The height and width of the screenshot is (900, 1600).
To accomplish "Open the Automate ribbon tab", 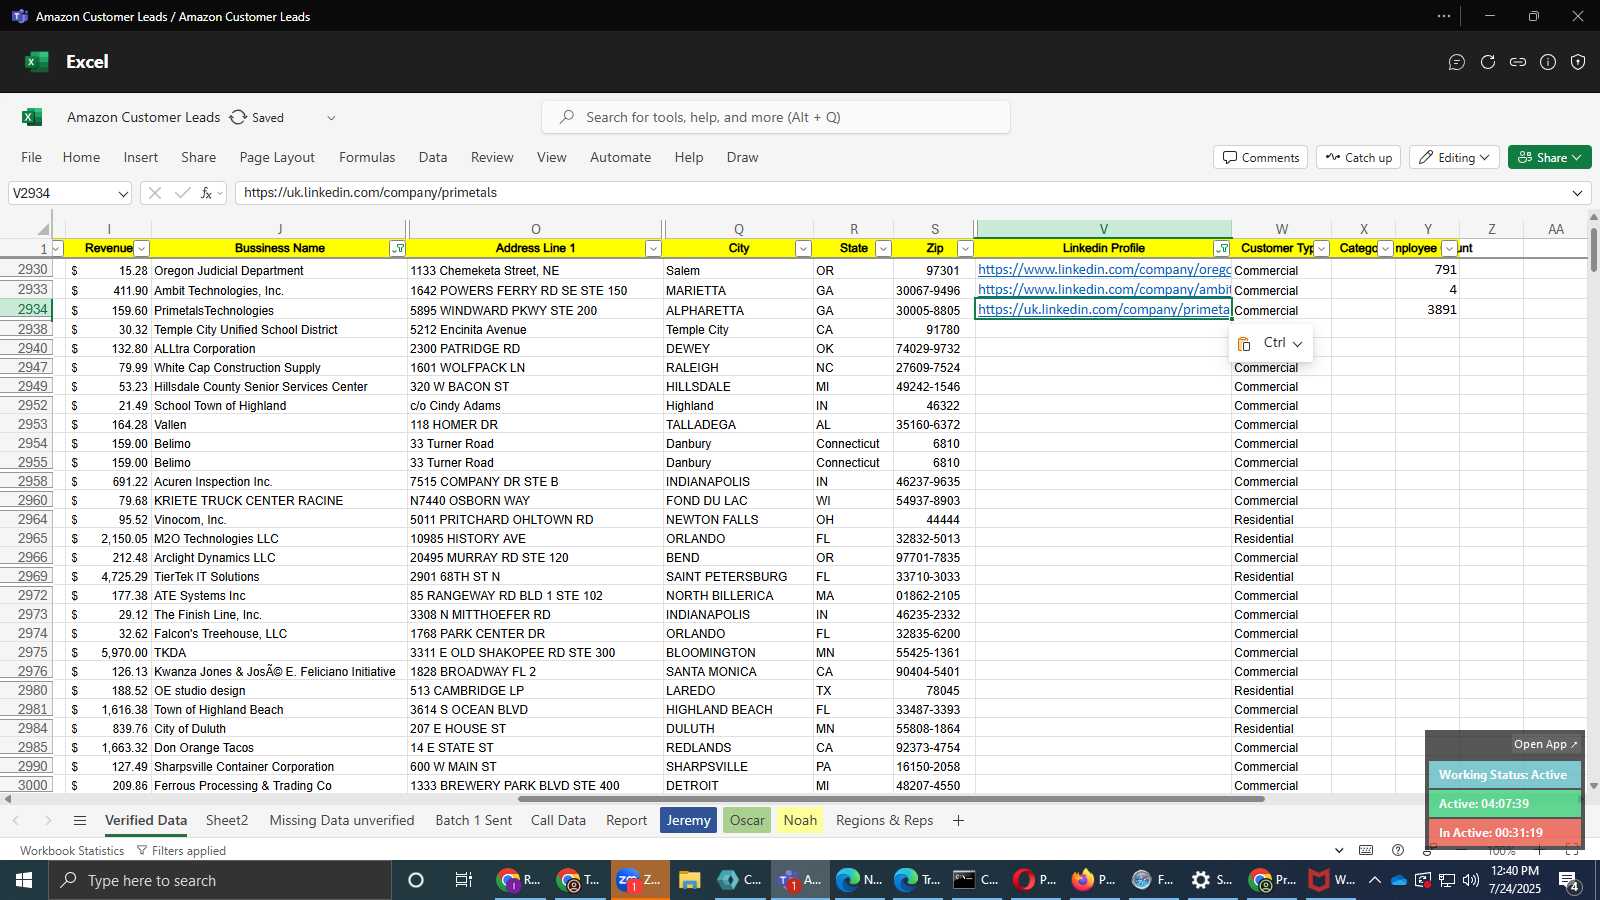I will tap(620, 158).
